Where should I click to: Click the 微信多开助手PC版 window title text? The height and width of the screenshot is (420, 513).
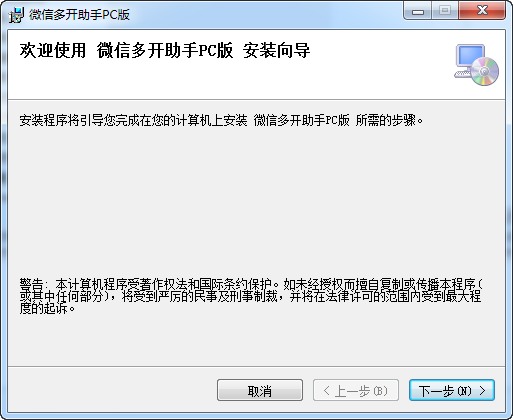tap(79, 15)
